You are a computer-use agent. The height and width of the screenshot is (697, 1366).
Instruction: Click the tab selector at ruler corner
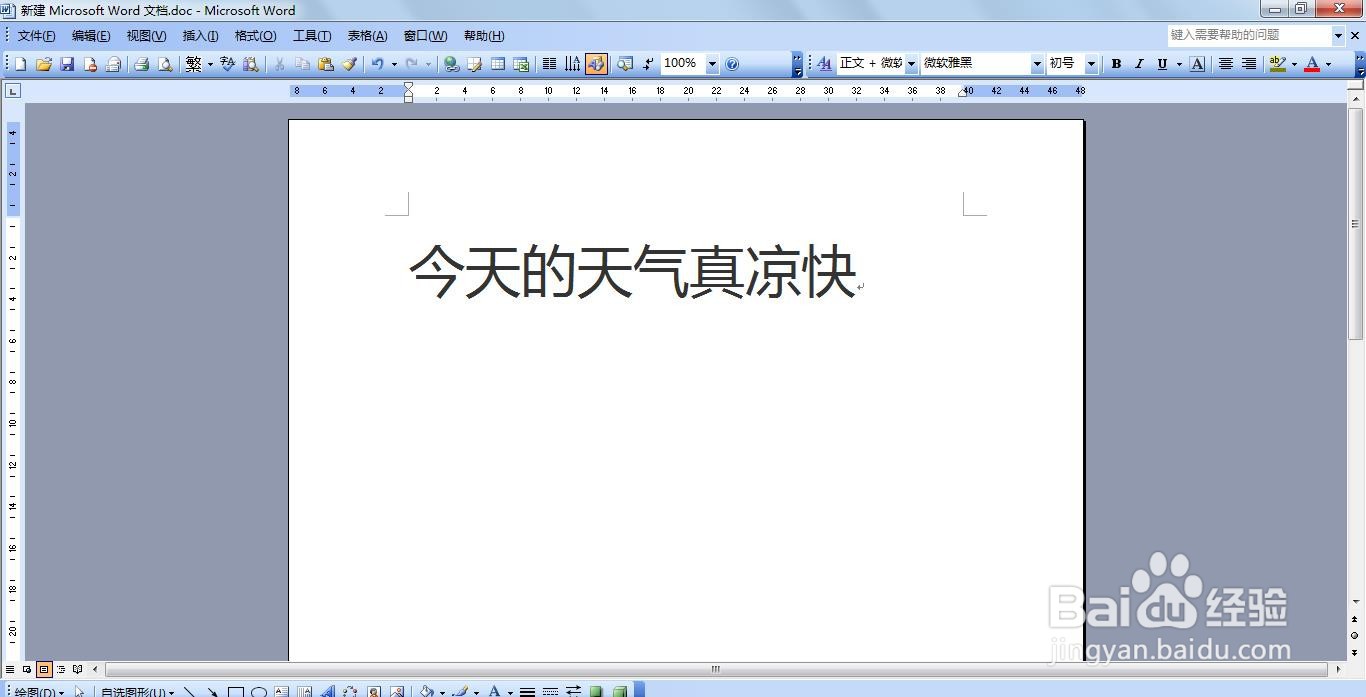coord(12,91)
